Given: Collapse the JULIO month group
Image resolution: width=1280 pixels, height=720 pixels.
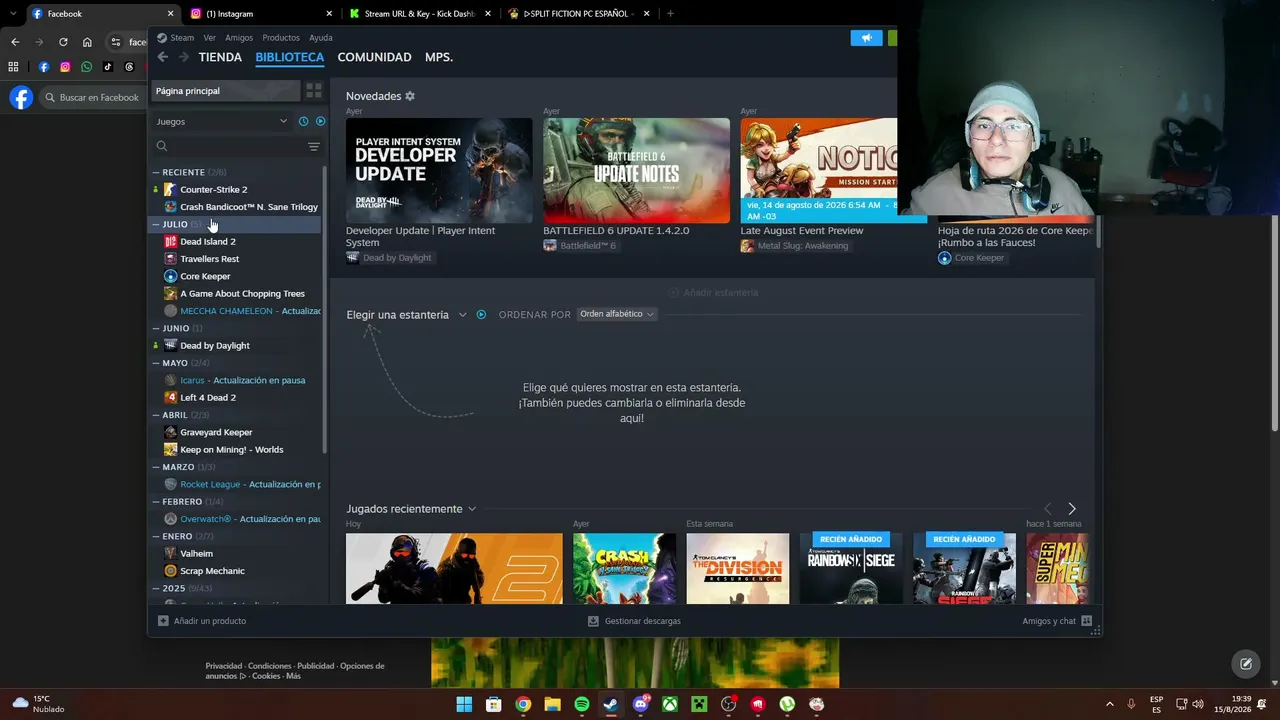Looking at the screenshot, I should pyautogui.click(x=156, y=224).
